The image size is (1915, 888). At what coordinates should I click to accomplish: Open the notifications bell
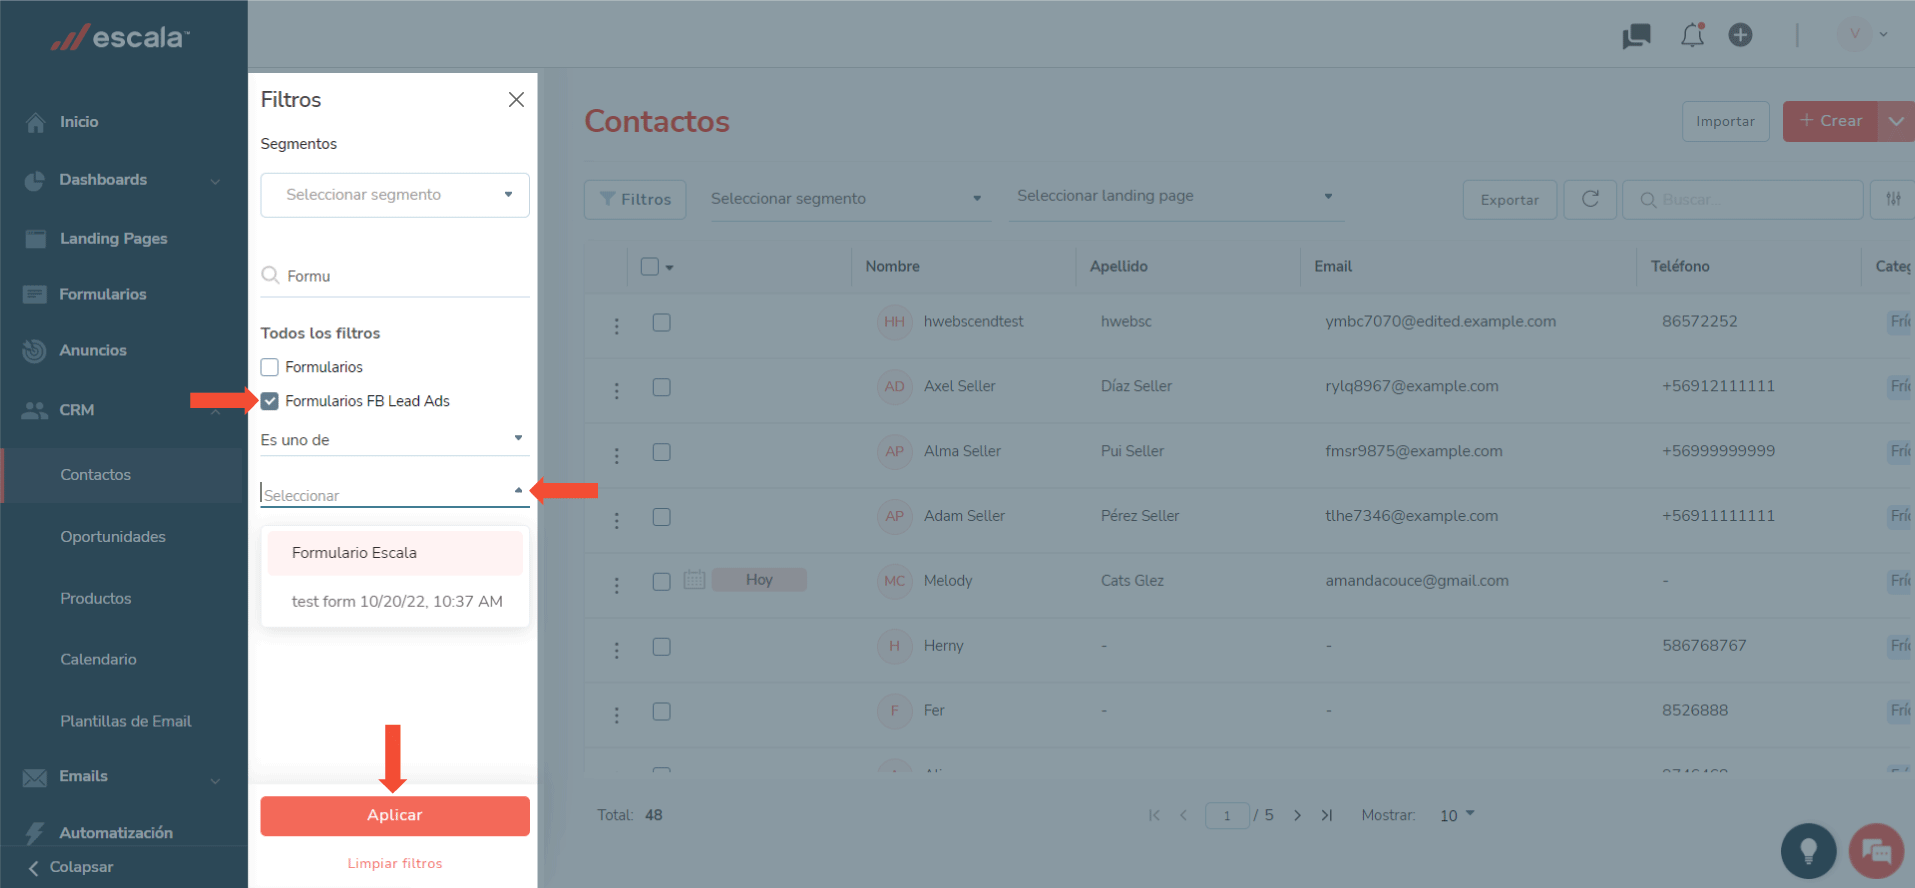pos(1692,35)
